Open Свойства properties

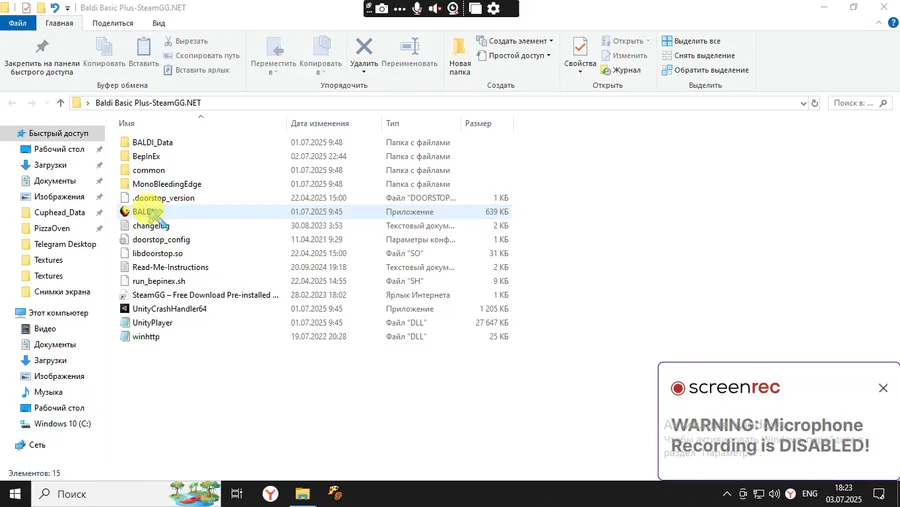pyautogui.click(x=580, y=55)
